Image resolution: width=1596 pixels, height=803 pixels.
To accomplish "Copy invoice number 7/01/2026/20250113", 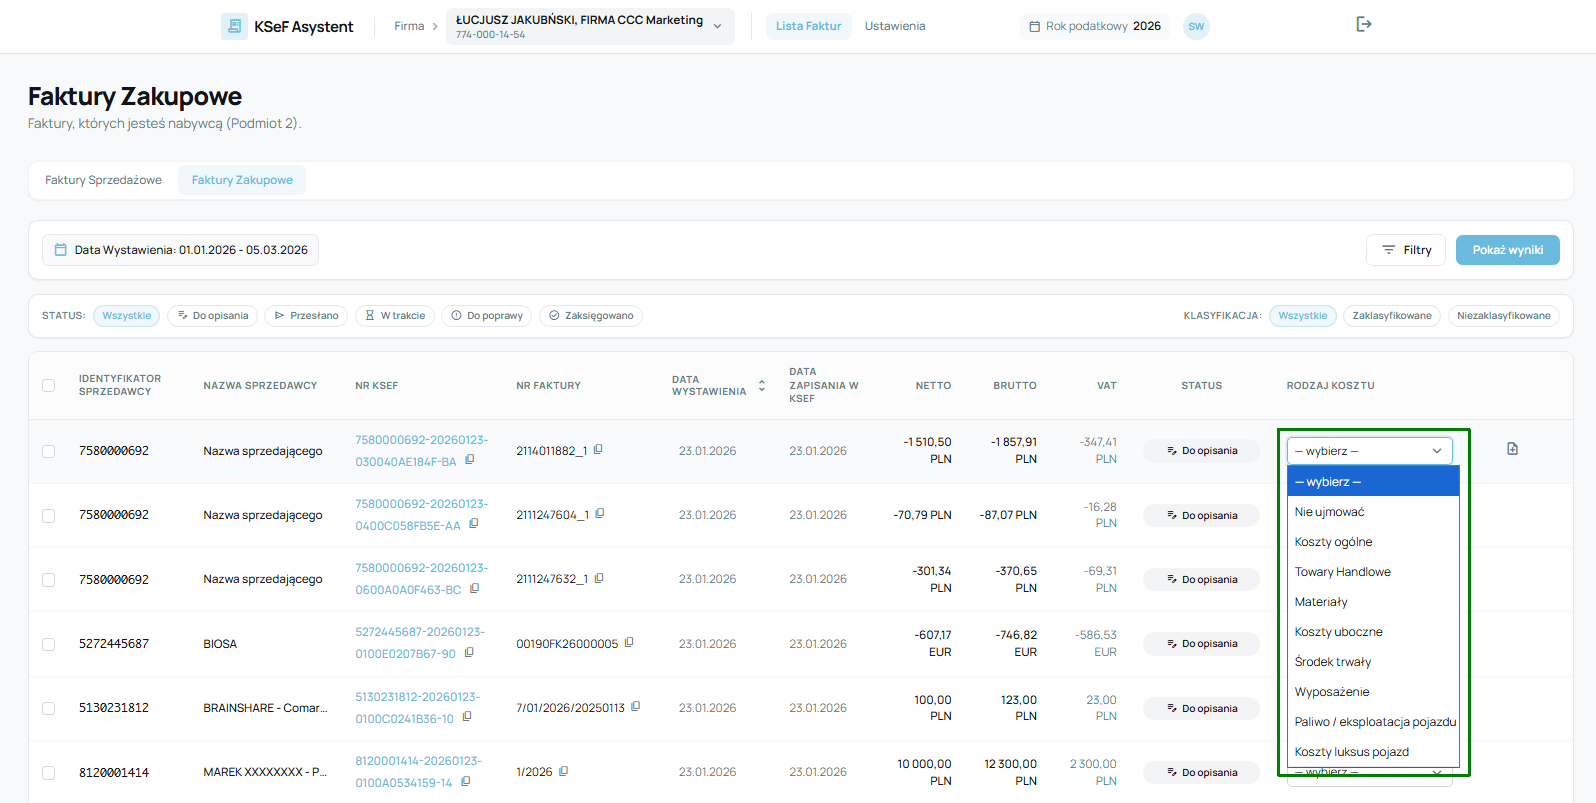I will coord(636,707).
